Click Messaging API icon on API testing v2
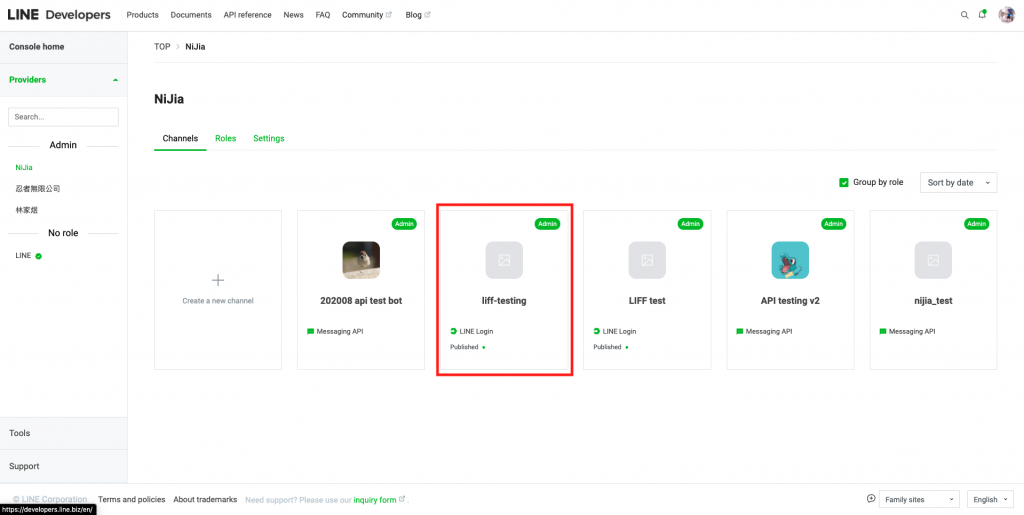 click(740, 332)
